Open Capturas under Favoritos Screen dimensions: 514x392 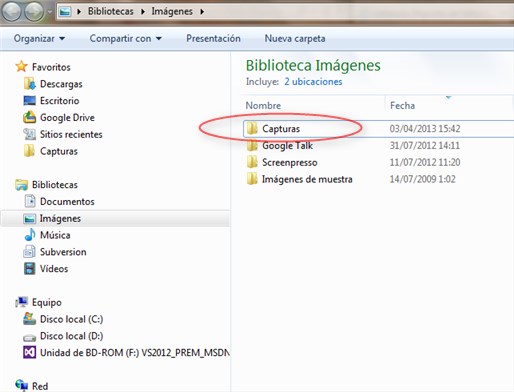59,151
